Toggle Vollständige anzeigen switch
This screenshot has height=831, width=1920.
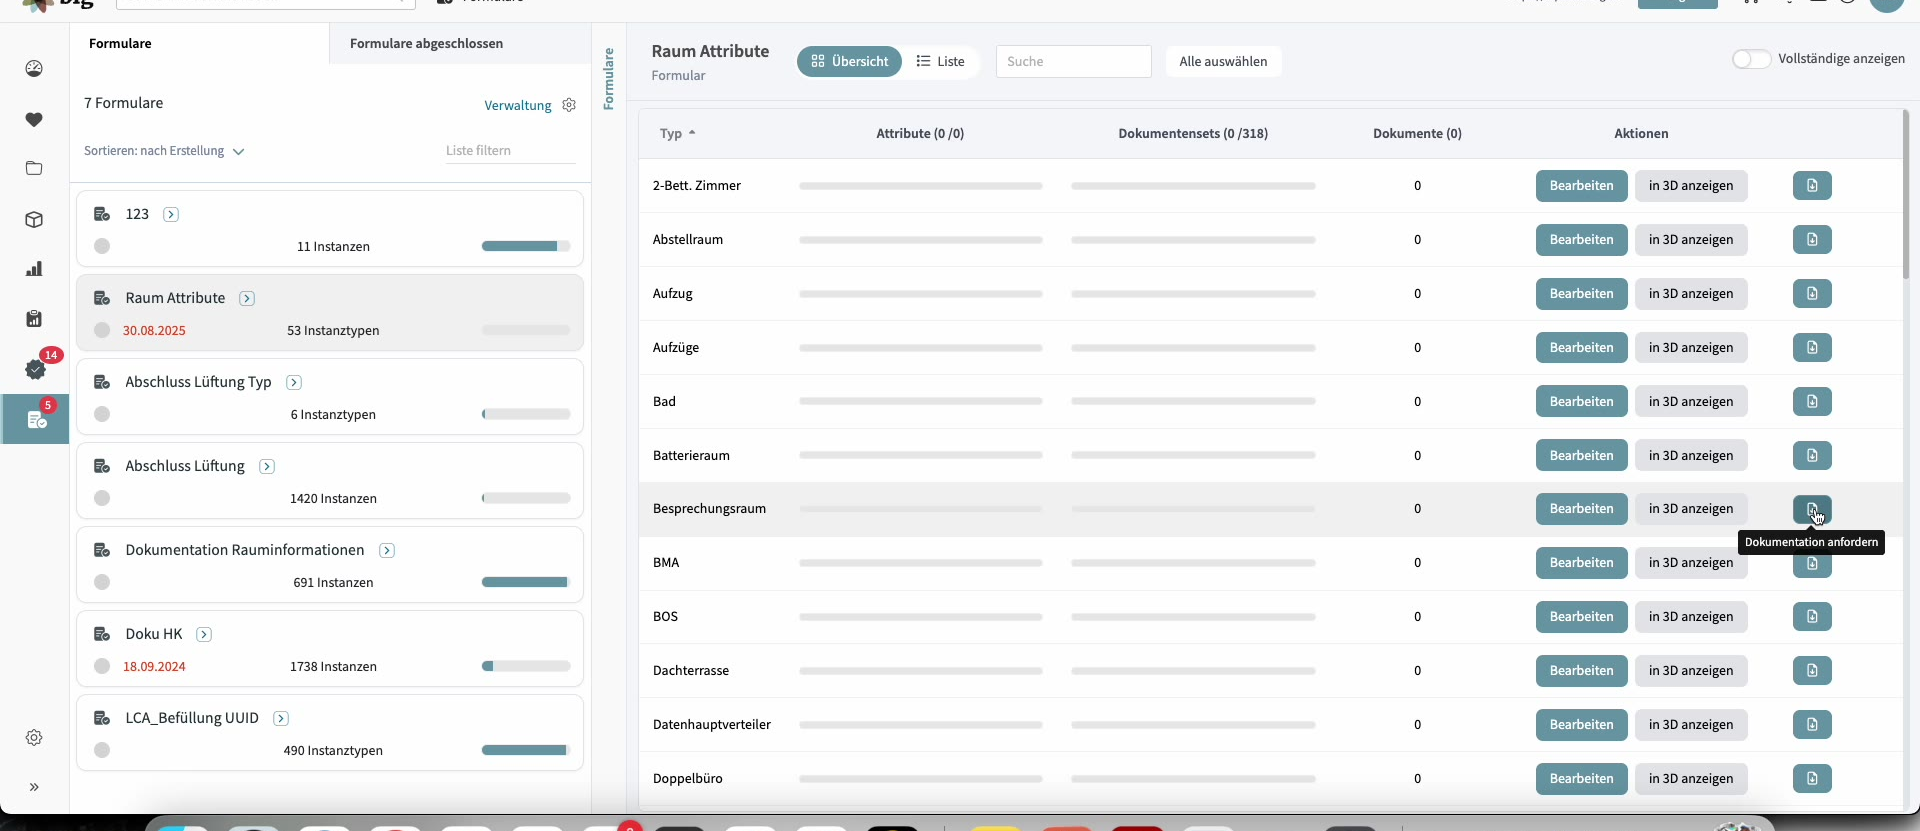pyautogui.click(x=1751, y=59)
